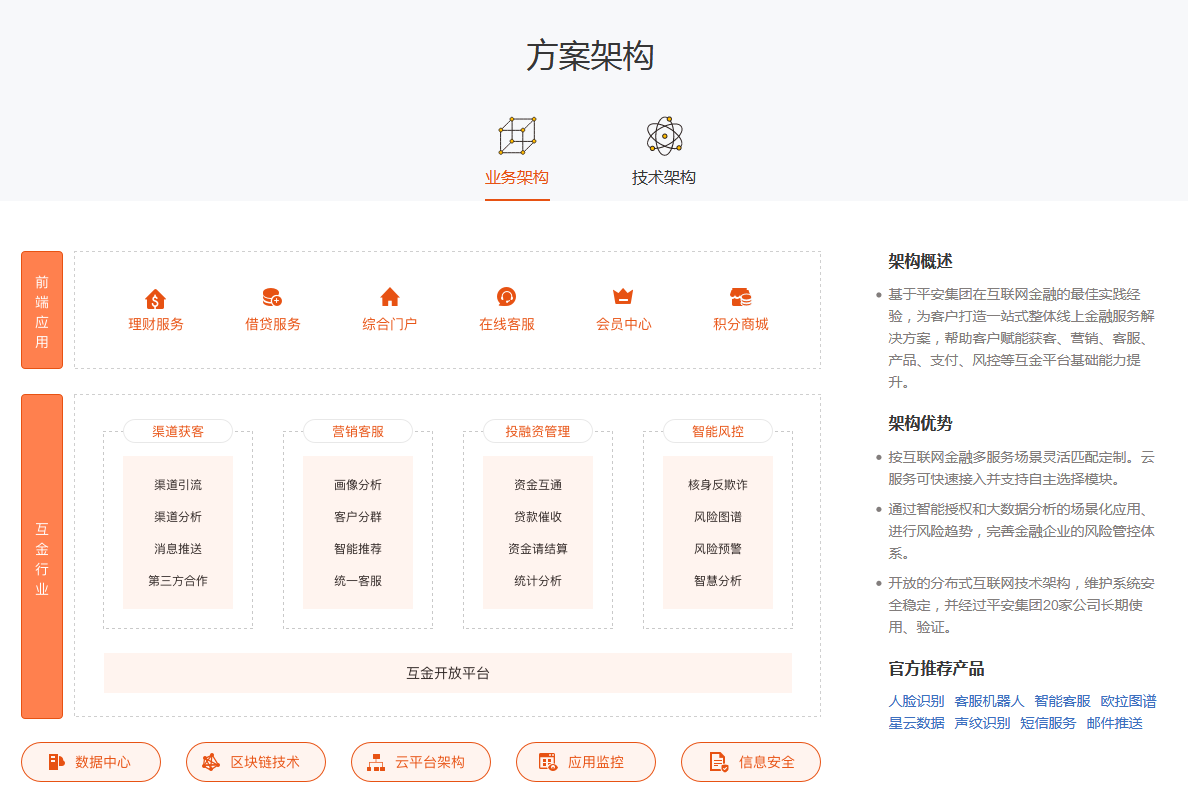Click the 云平台架构 label in its pill button

(430, 762)
